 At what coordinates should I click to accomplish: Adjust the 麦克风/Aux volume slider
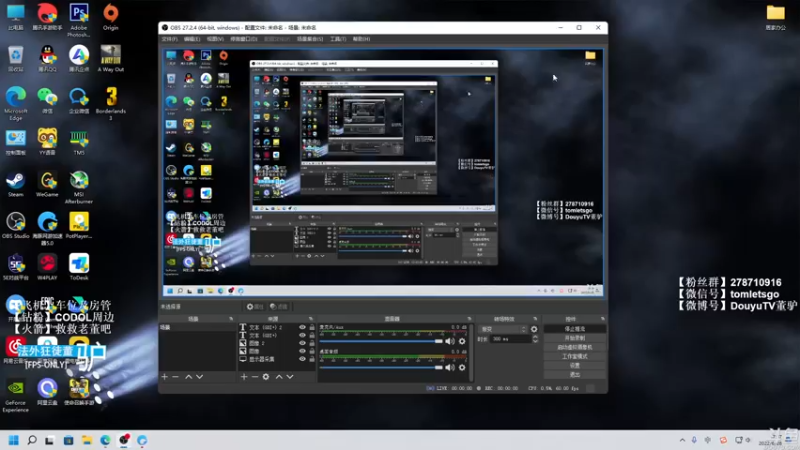tap(381, 341)
